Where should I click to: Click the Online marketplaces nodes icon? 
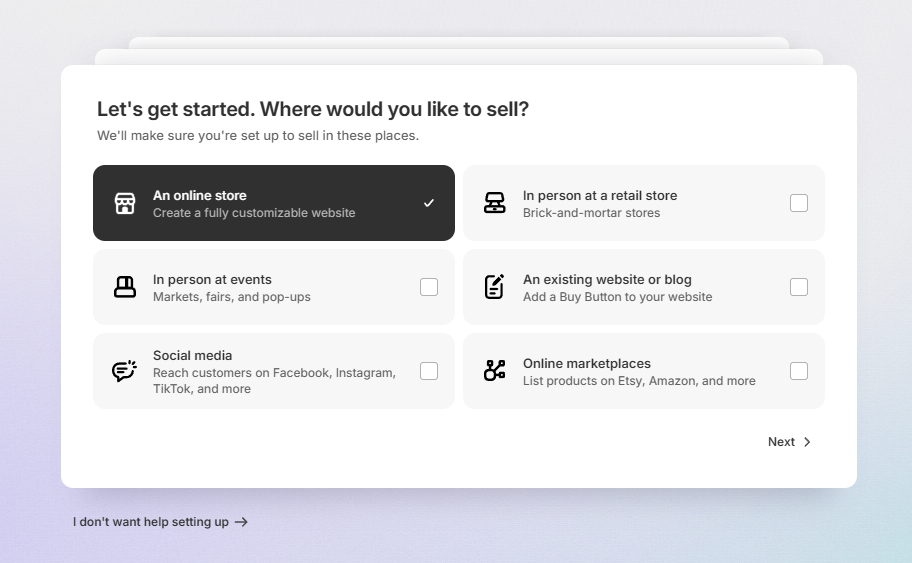point(495,371)
